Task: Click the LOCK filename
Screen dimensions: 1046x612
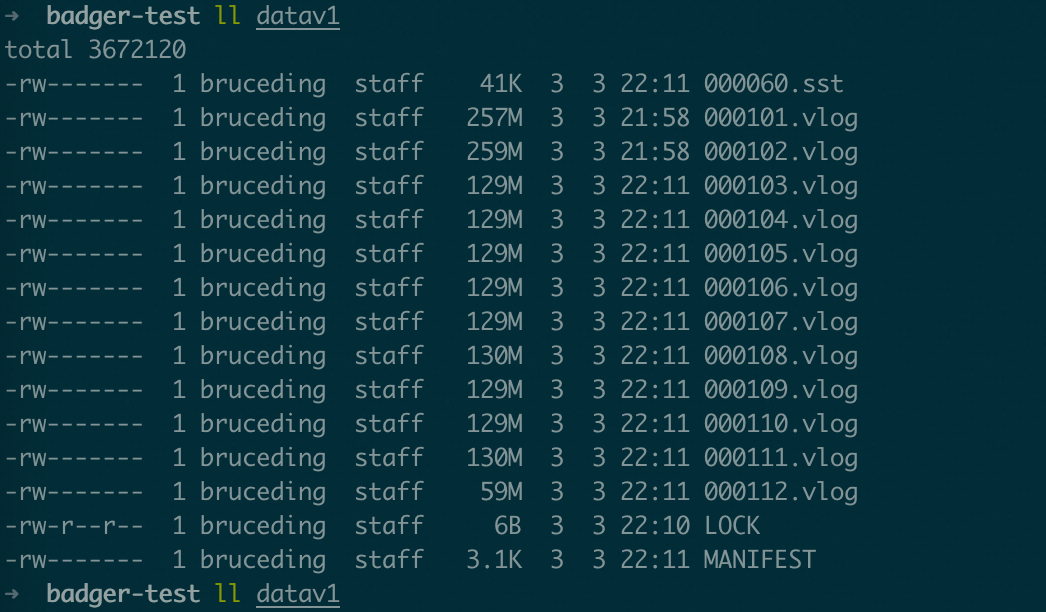Action: (x=732, y=526)
